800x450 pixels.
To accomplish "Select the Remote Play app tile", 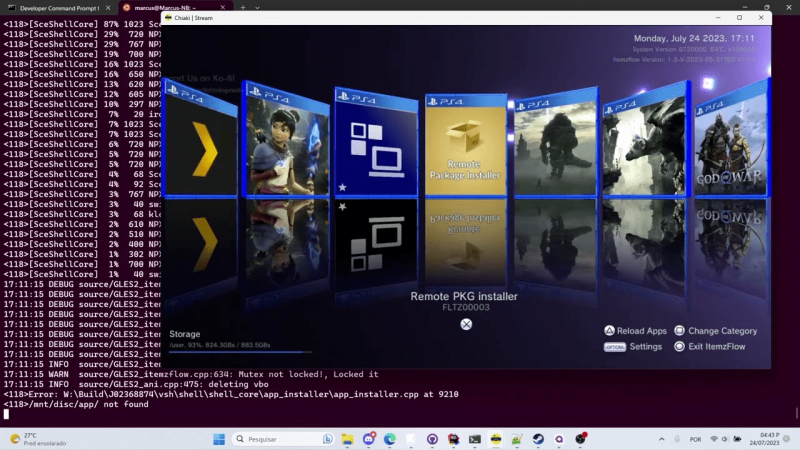I will coord(376,142).
